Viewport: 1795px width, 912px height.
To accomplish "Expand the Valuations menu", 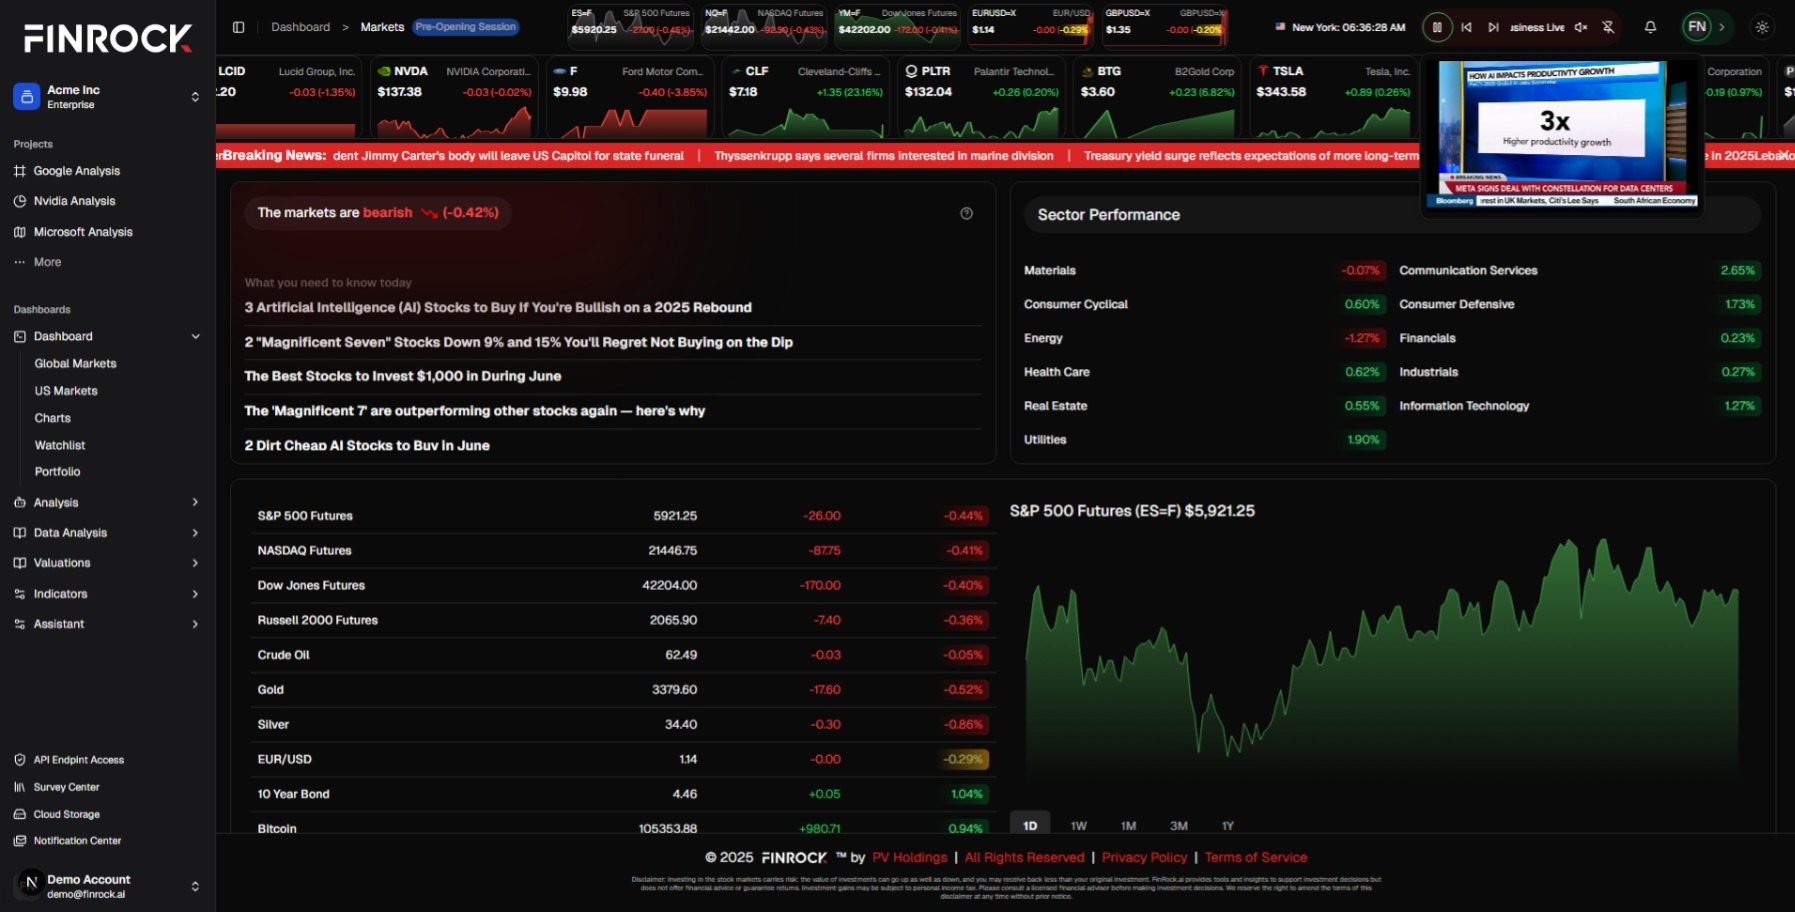I will (107, 563).
